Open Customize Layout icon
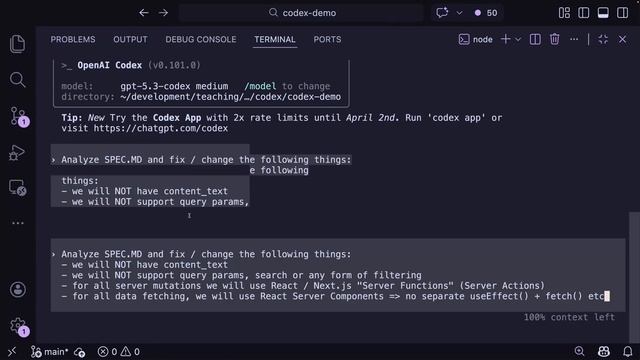 coord(564,13)
